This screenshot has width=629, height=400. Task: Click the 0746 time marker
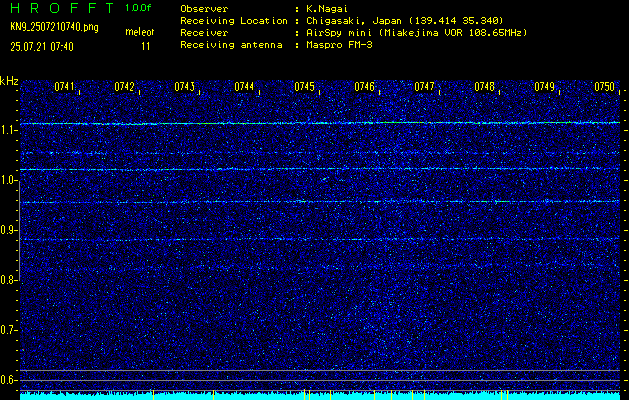click(364, 86)
